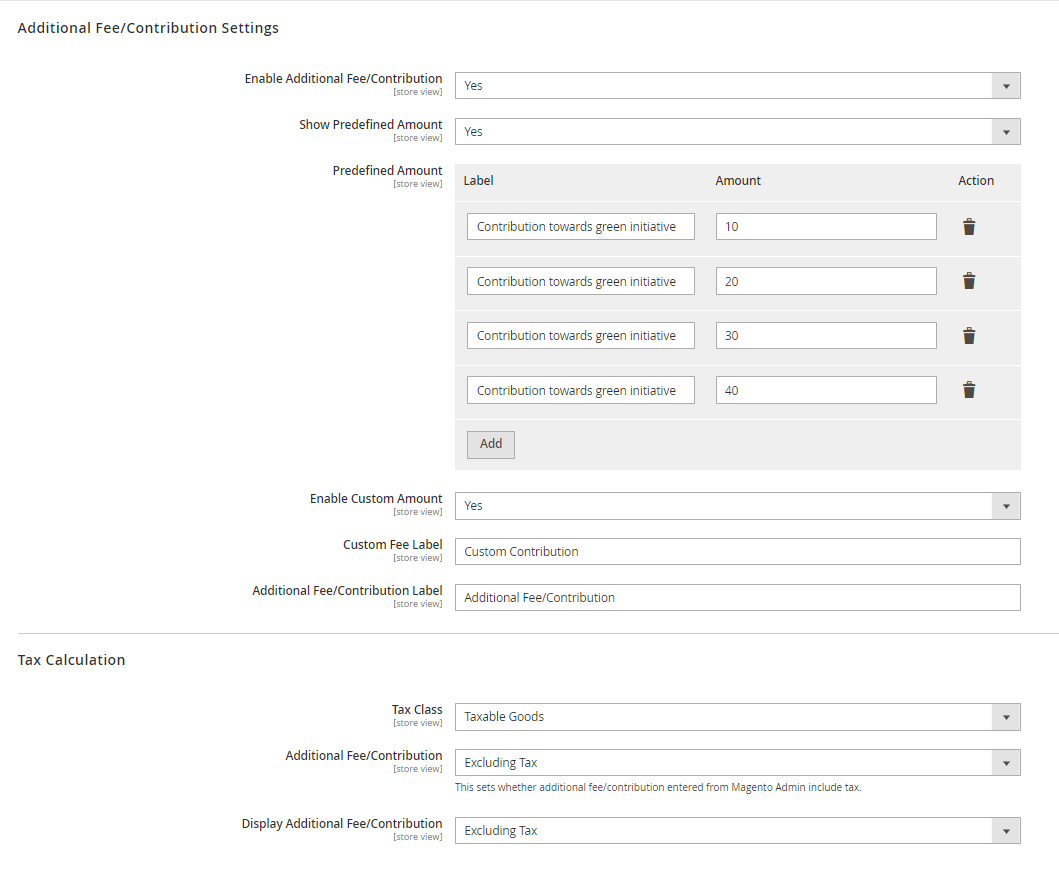Open Additional Fee/Contribution tax dropdown
The image size is (1059, 871).
[737, 763]
